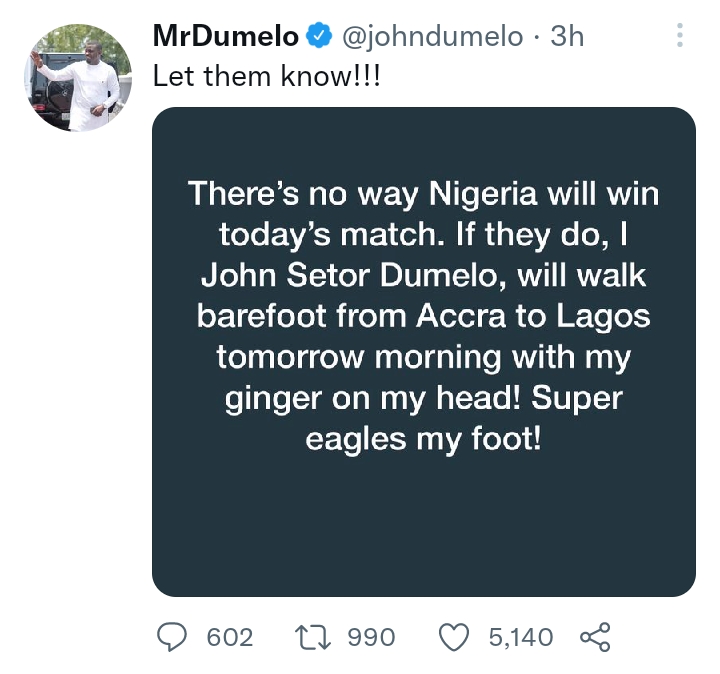
Task: Like the tweet with the heart icon
Action: click(454, 637)
